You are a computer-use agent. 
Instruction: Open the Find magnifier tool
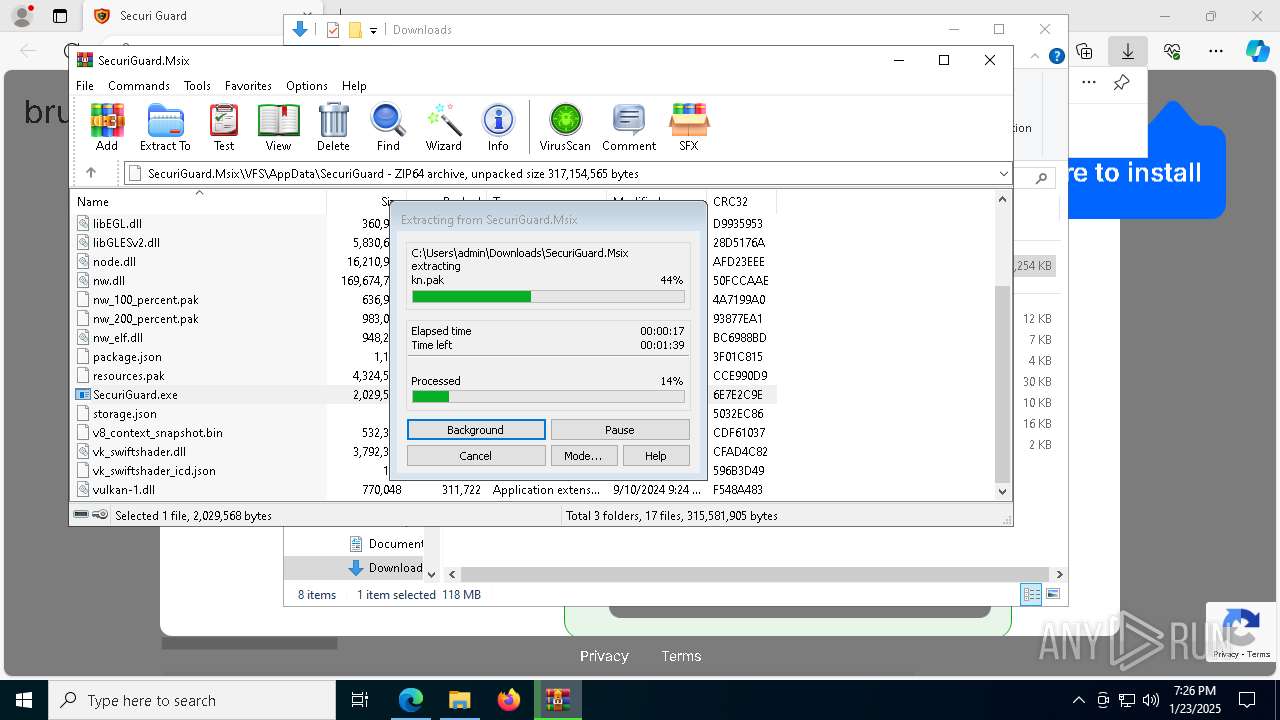tap(388, 127)
